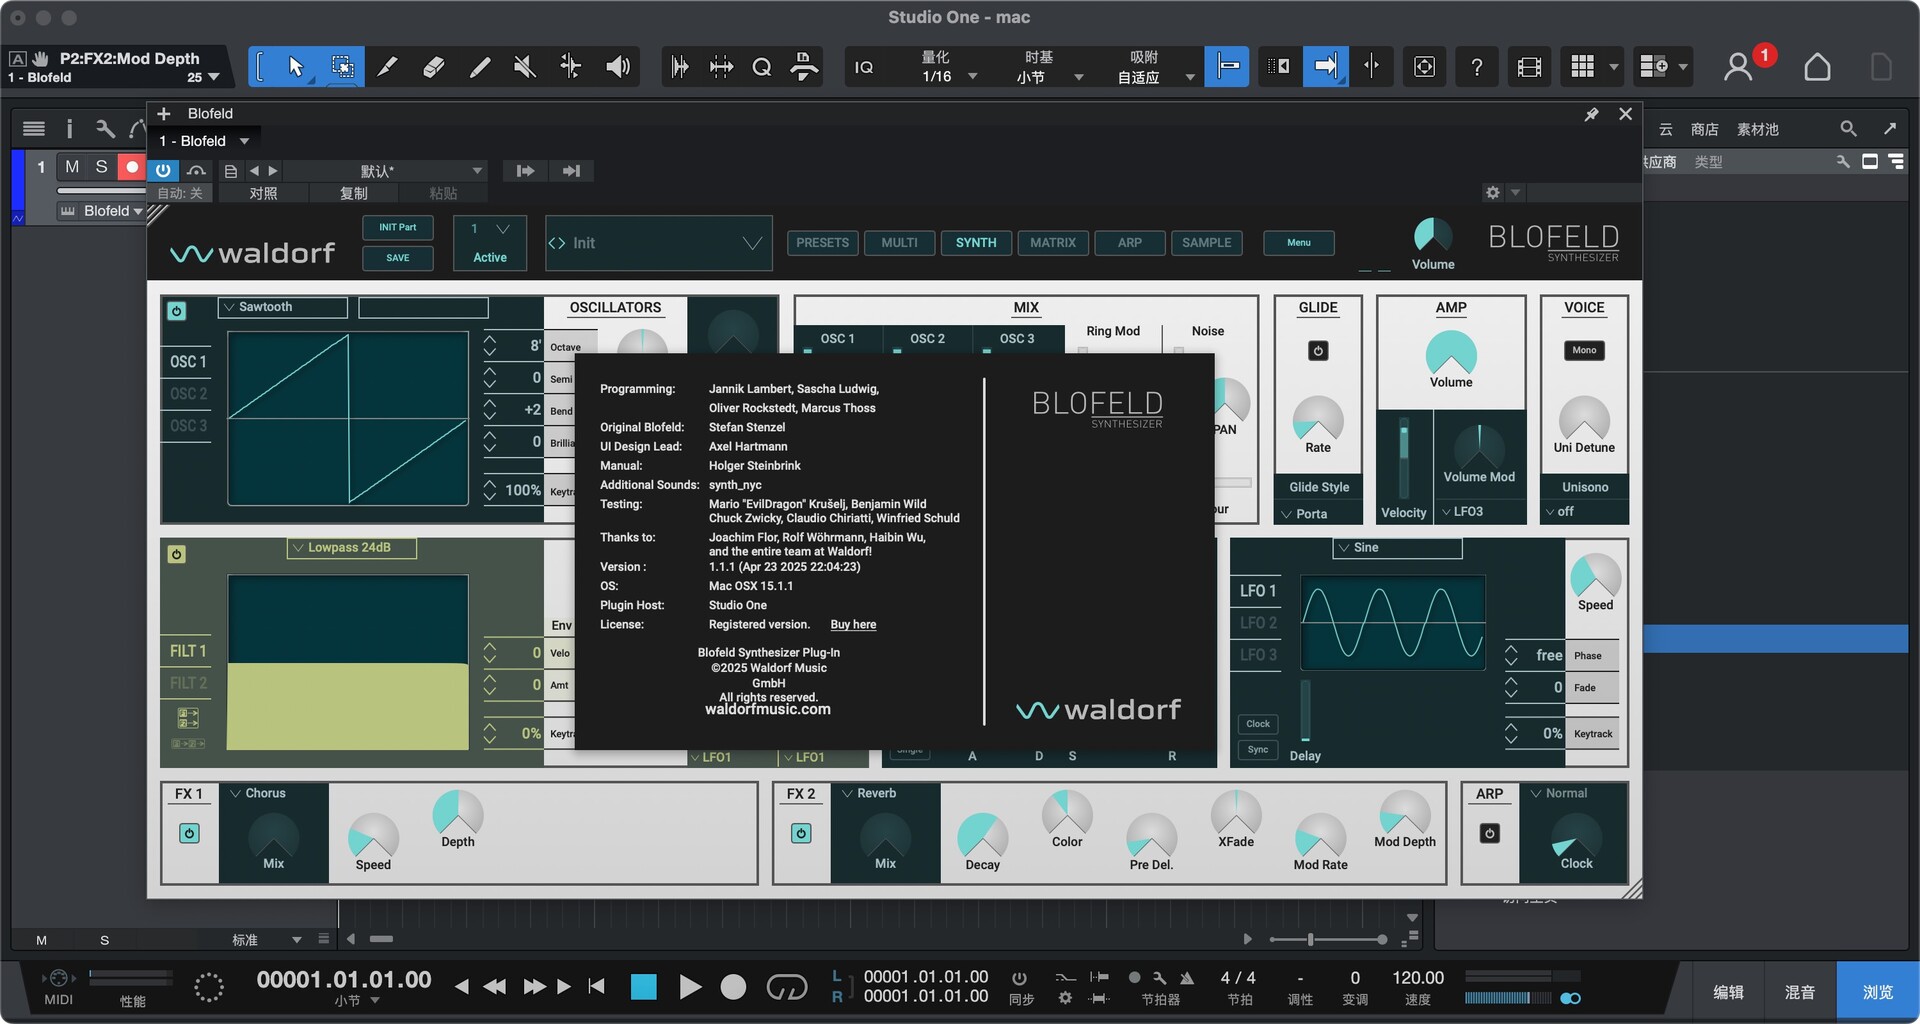Open the 1 - Blofeld instance dropdown
The width and height of the screenshot is (1920, 1024).
point(204,141)
